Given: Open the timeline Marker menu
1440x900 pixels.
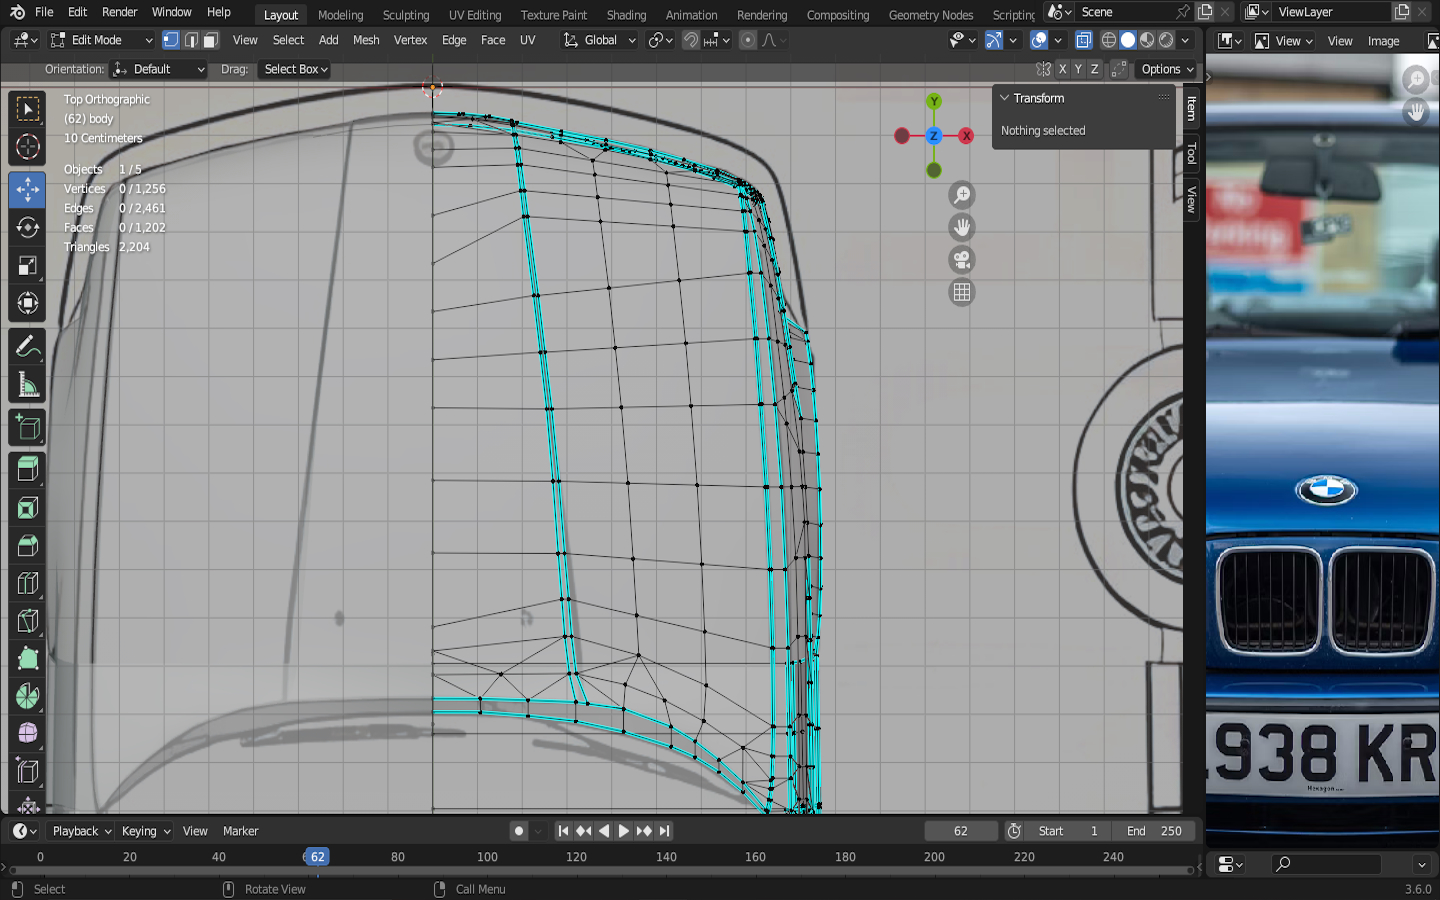Looking at the screenshot, I should 240,831.
